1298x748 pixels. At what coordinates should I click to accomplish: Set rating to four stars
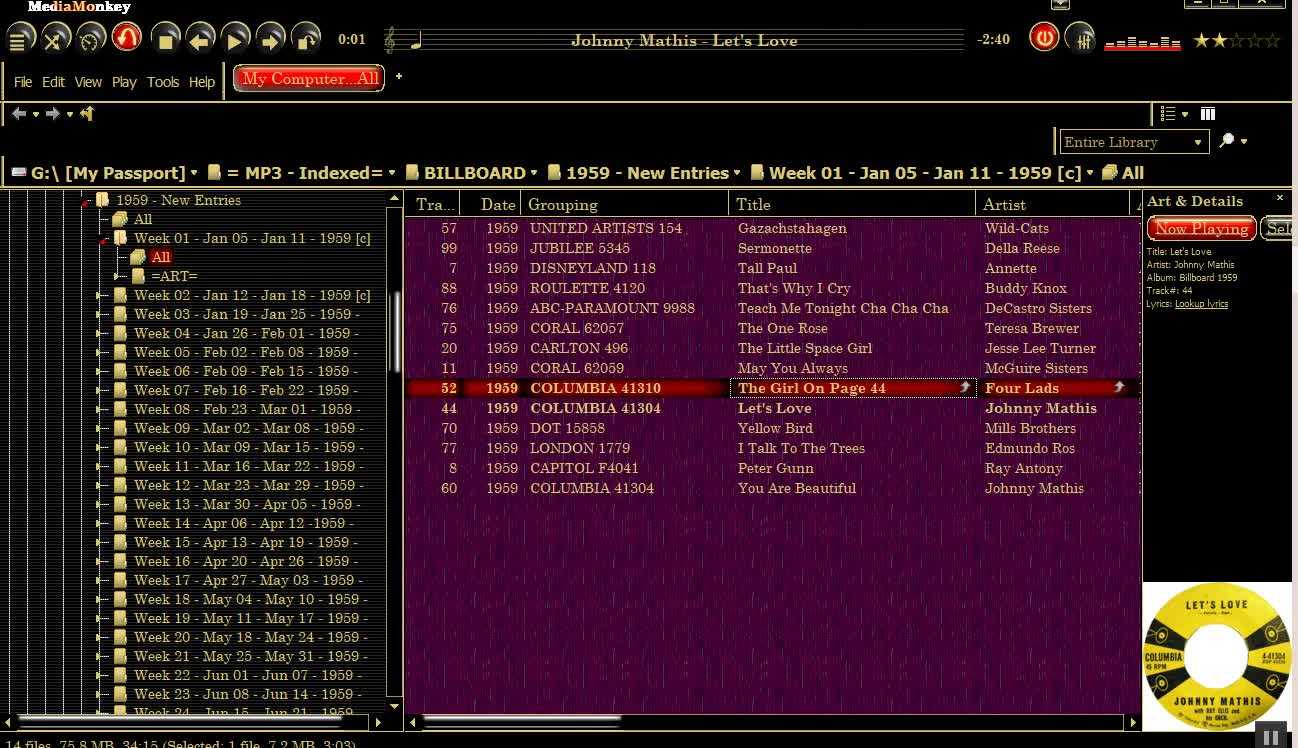[1254, 40]
